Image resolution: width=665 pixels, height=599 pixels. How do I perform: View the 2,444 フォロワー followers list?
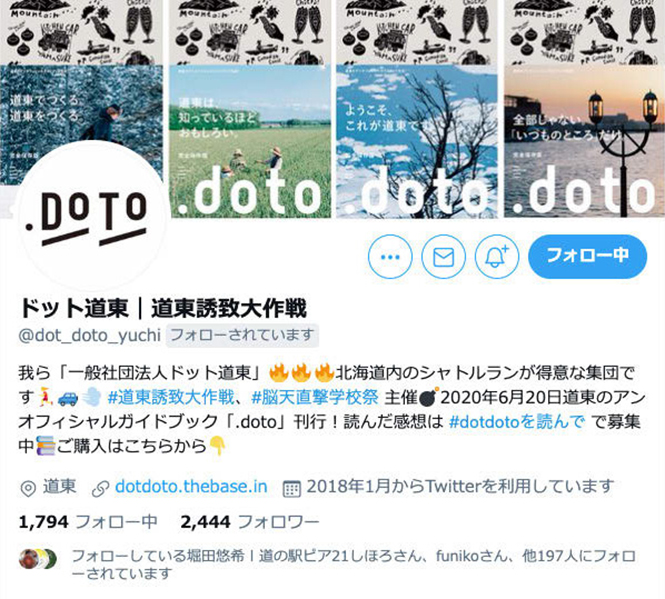[x=249, y=522]
